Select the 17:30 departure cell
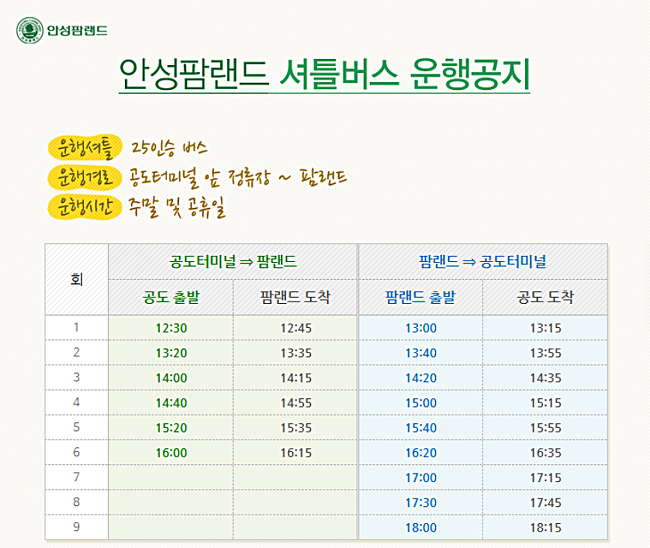The image size is (650, 548). tap(420, 502)
